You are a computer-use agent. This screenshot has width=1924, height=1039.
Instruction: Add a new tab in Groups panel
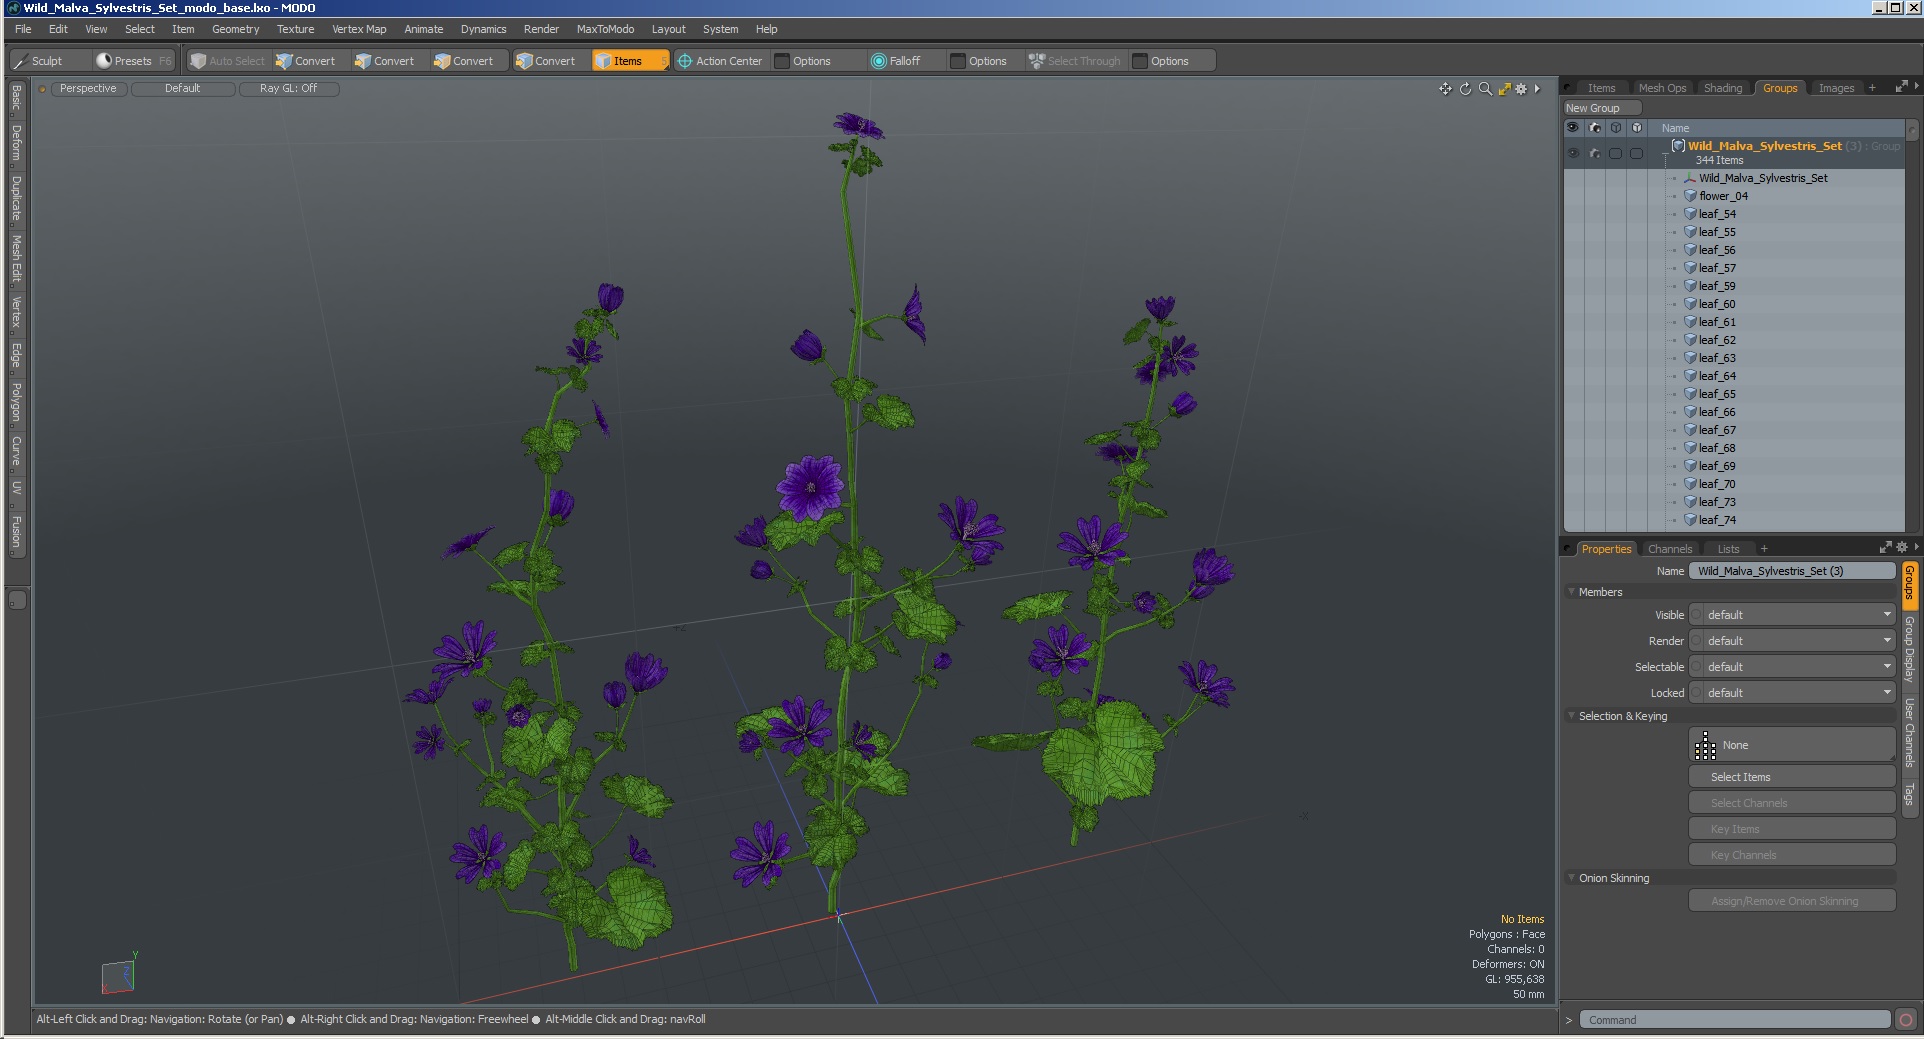[x=1872, y=88]
